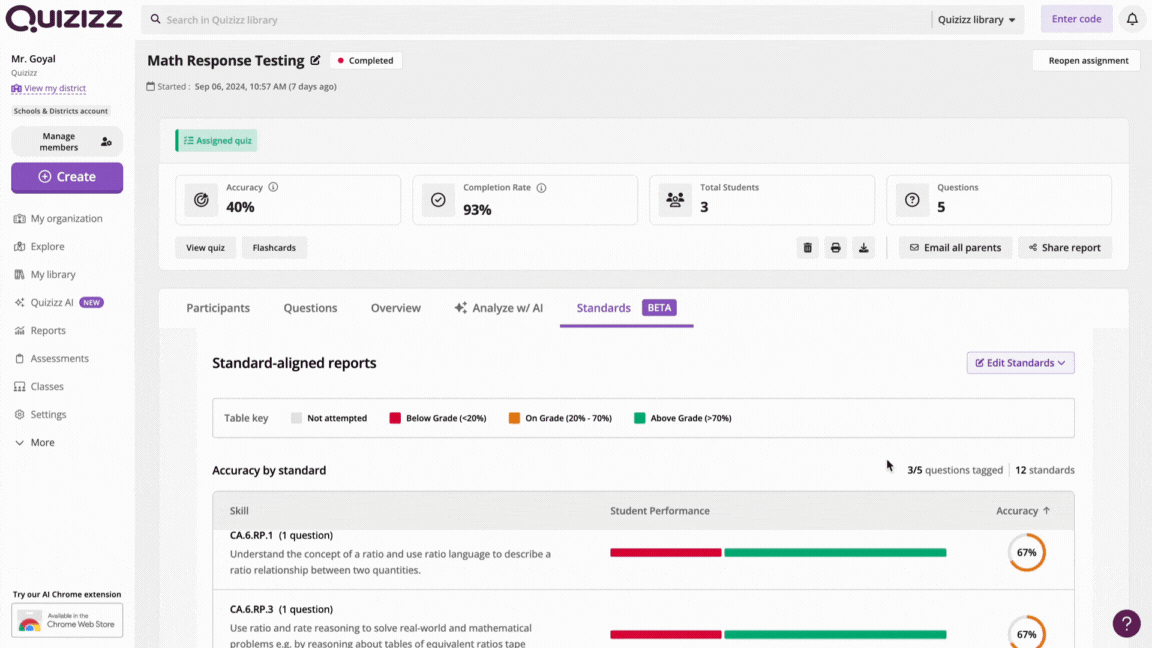Viewport: 1152px width, 648px height.
Task: Click the completion checkmark icon
Action: coord(438,200)
